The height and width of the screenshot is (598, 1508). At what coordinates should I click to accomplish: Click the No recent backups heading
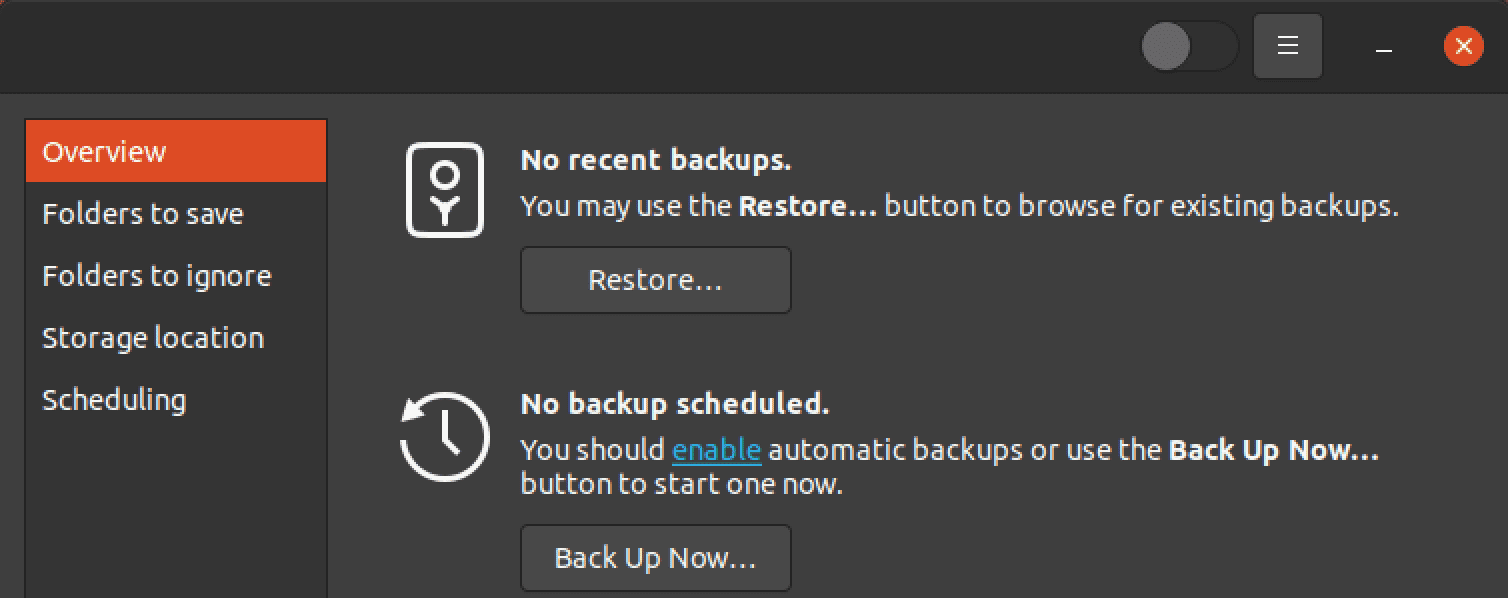tap(656, 160)
